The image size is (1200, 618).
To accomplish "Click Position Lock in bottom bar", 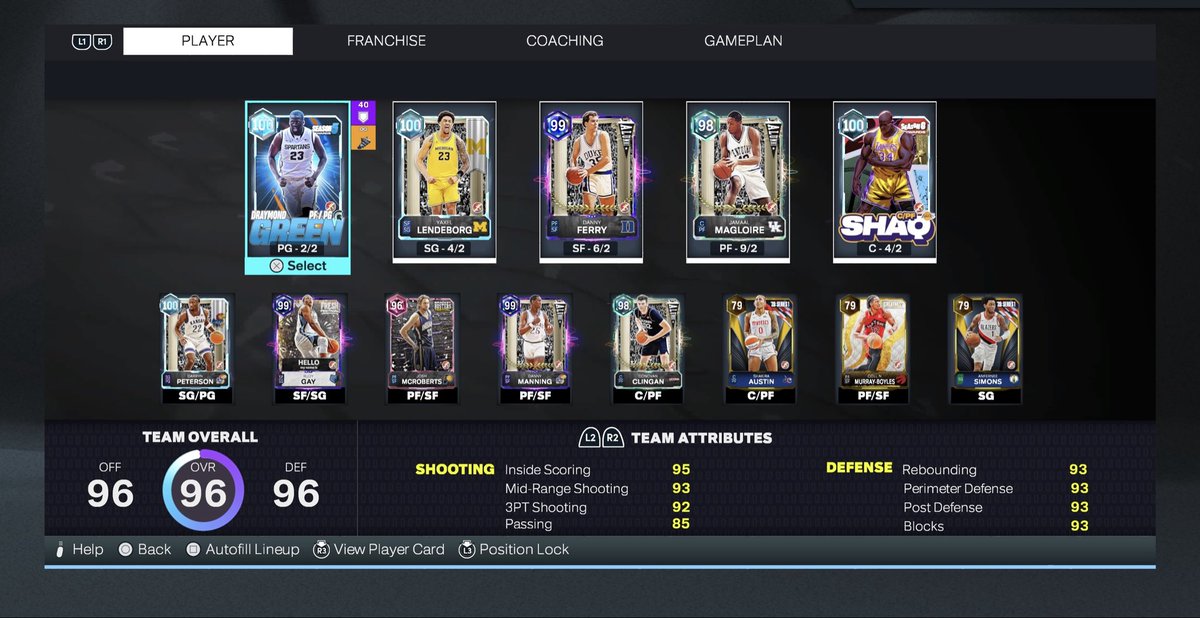I will [524, 549].
